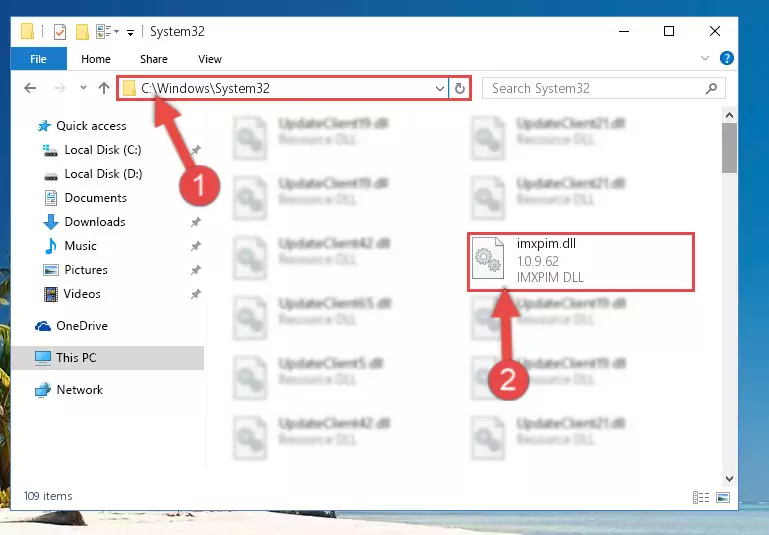This screenshot has width=769, height=535.
Task: Expand the ribbon with the chevron
Action: point(705,58)
